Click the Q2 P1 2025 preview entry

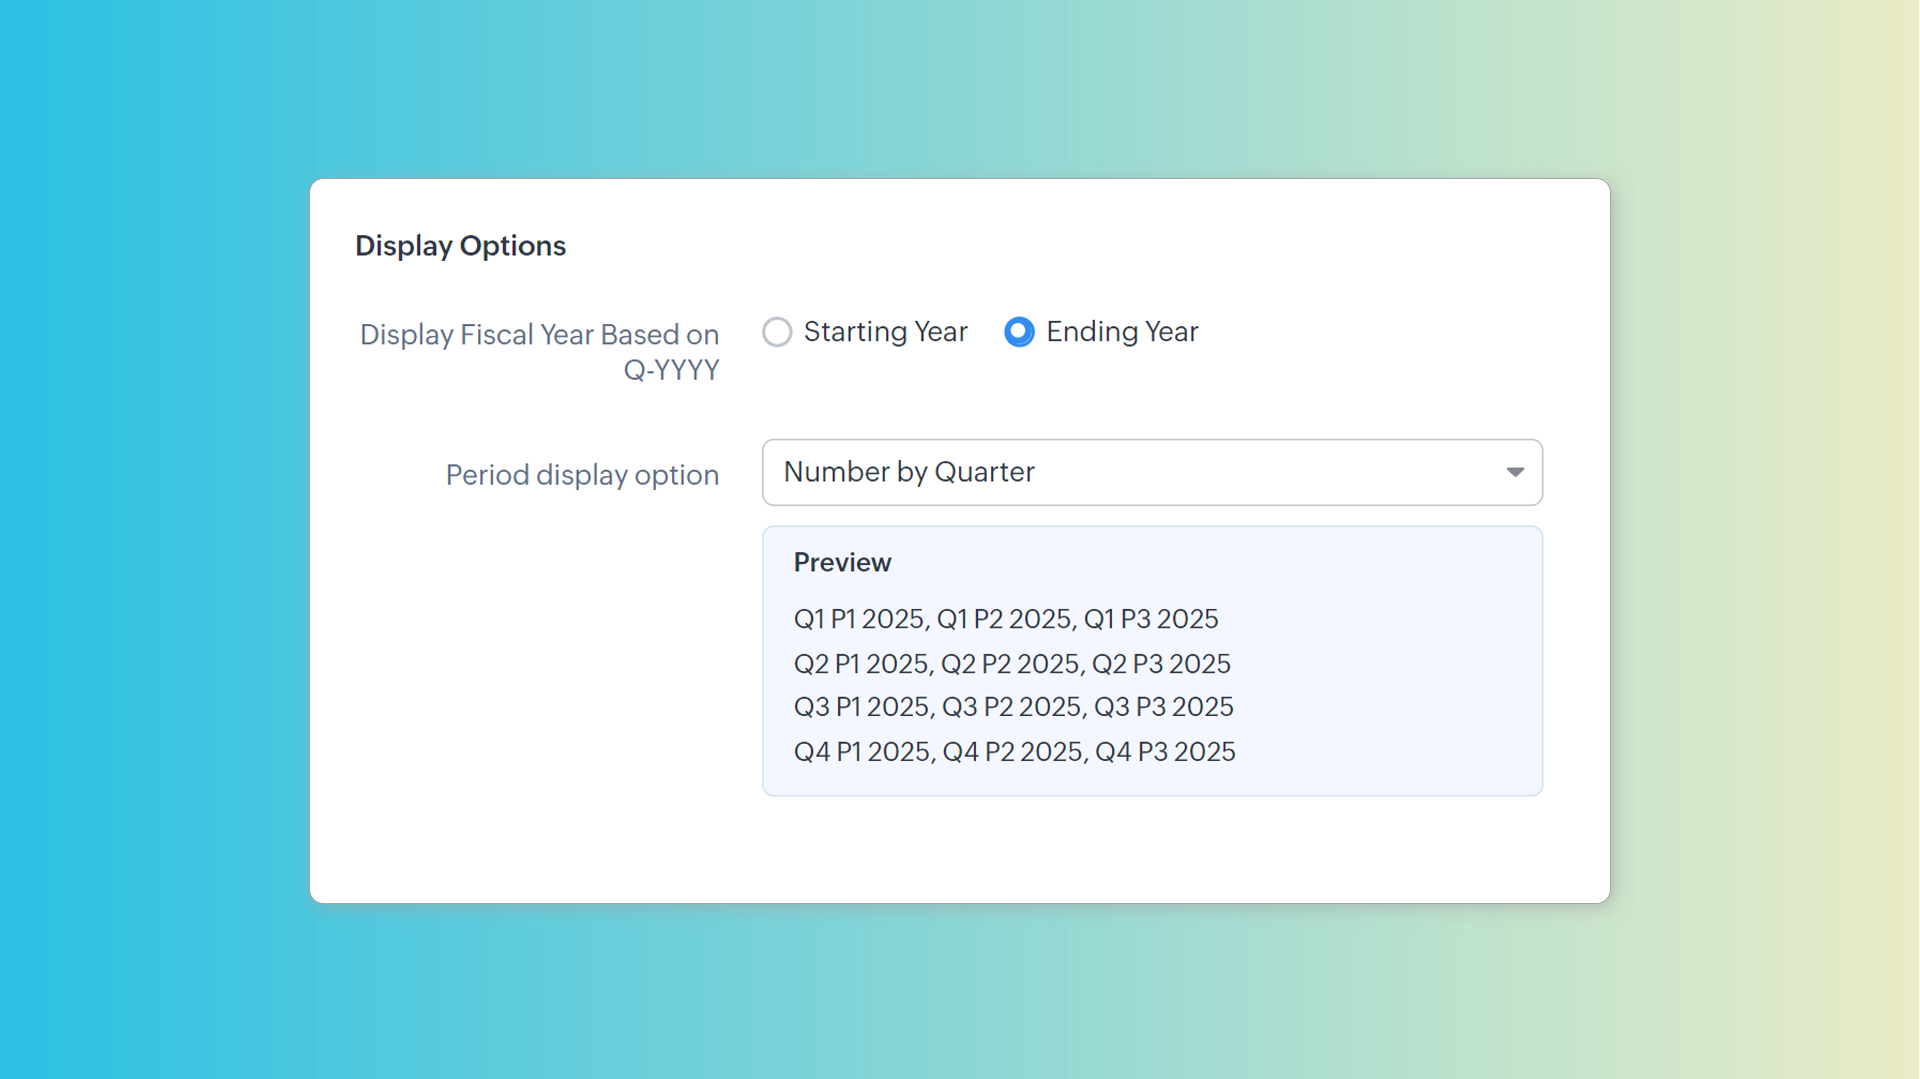coord(861,664)
